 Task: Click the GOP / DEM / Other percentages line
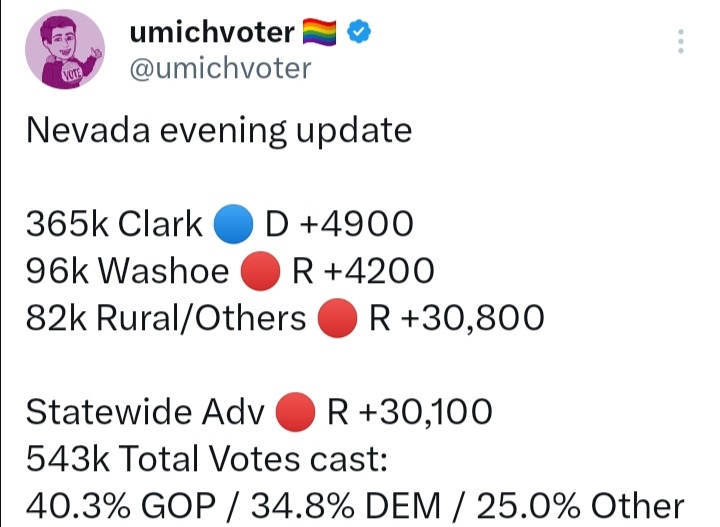(x=354, y=504)
